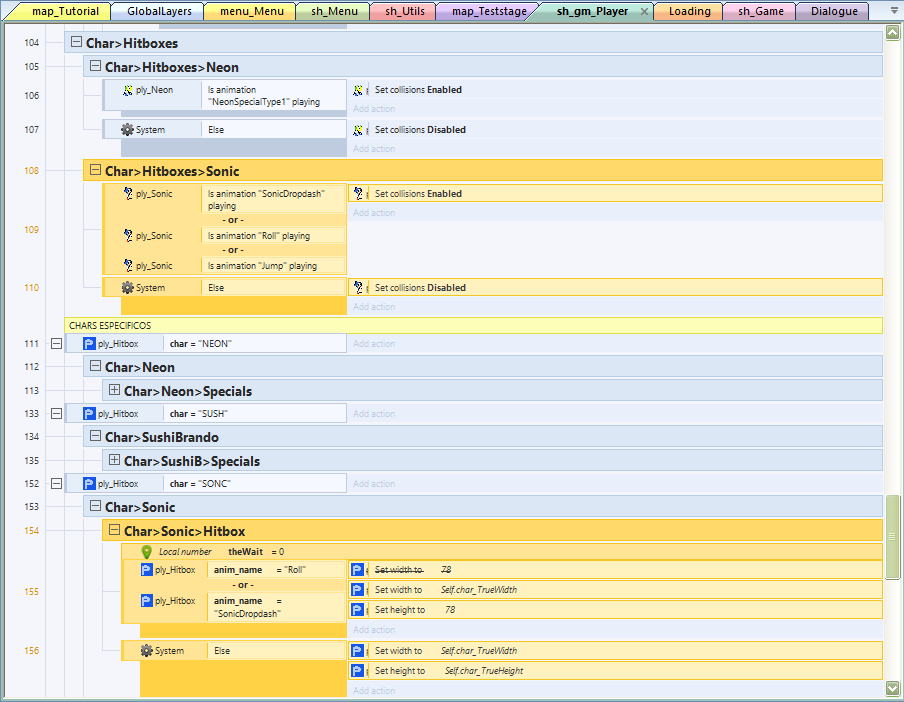Image resolution: width=904 pixels, height=702 pixels.
Task: Collapse the char = "SONC" event
Action: 56,484
